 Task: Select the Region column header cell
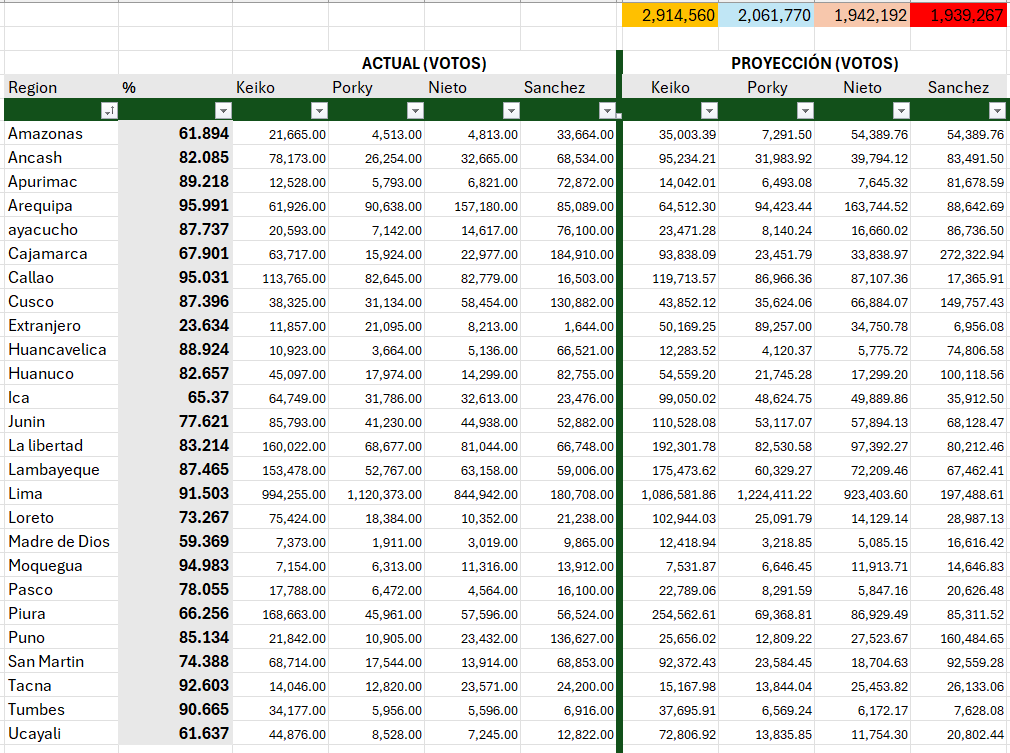(61, 87)
